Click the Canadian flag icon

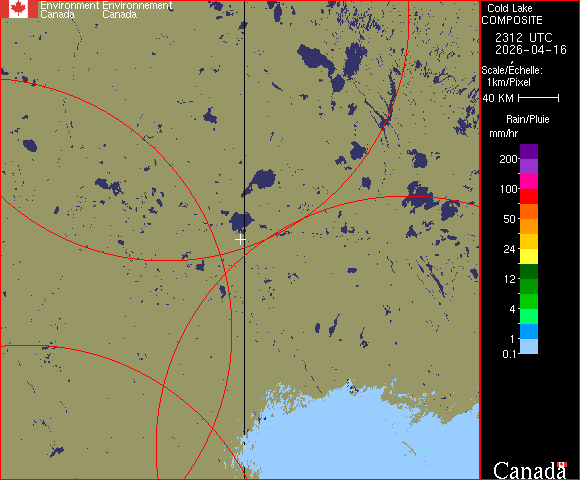pyautogui.click(x=19, y=9)
